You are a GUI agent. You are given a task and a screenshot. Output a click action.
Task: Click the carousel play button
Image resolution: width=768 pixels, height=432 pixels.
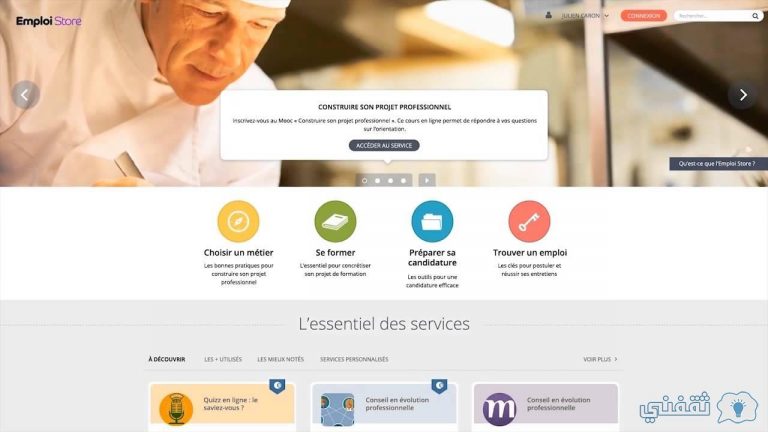pos(427,180)
